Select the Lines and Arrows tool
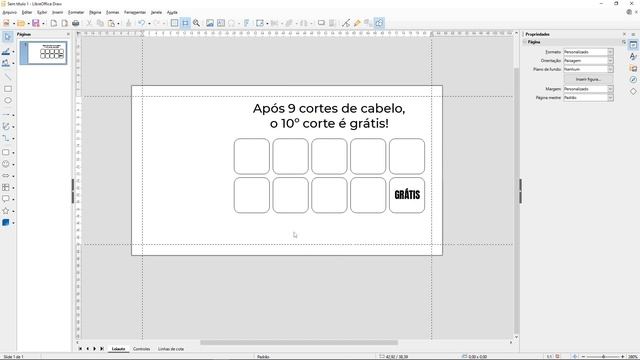The width and height of the screenshot is (640, 360). (6, 115)
